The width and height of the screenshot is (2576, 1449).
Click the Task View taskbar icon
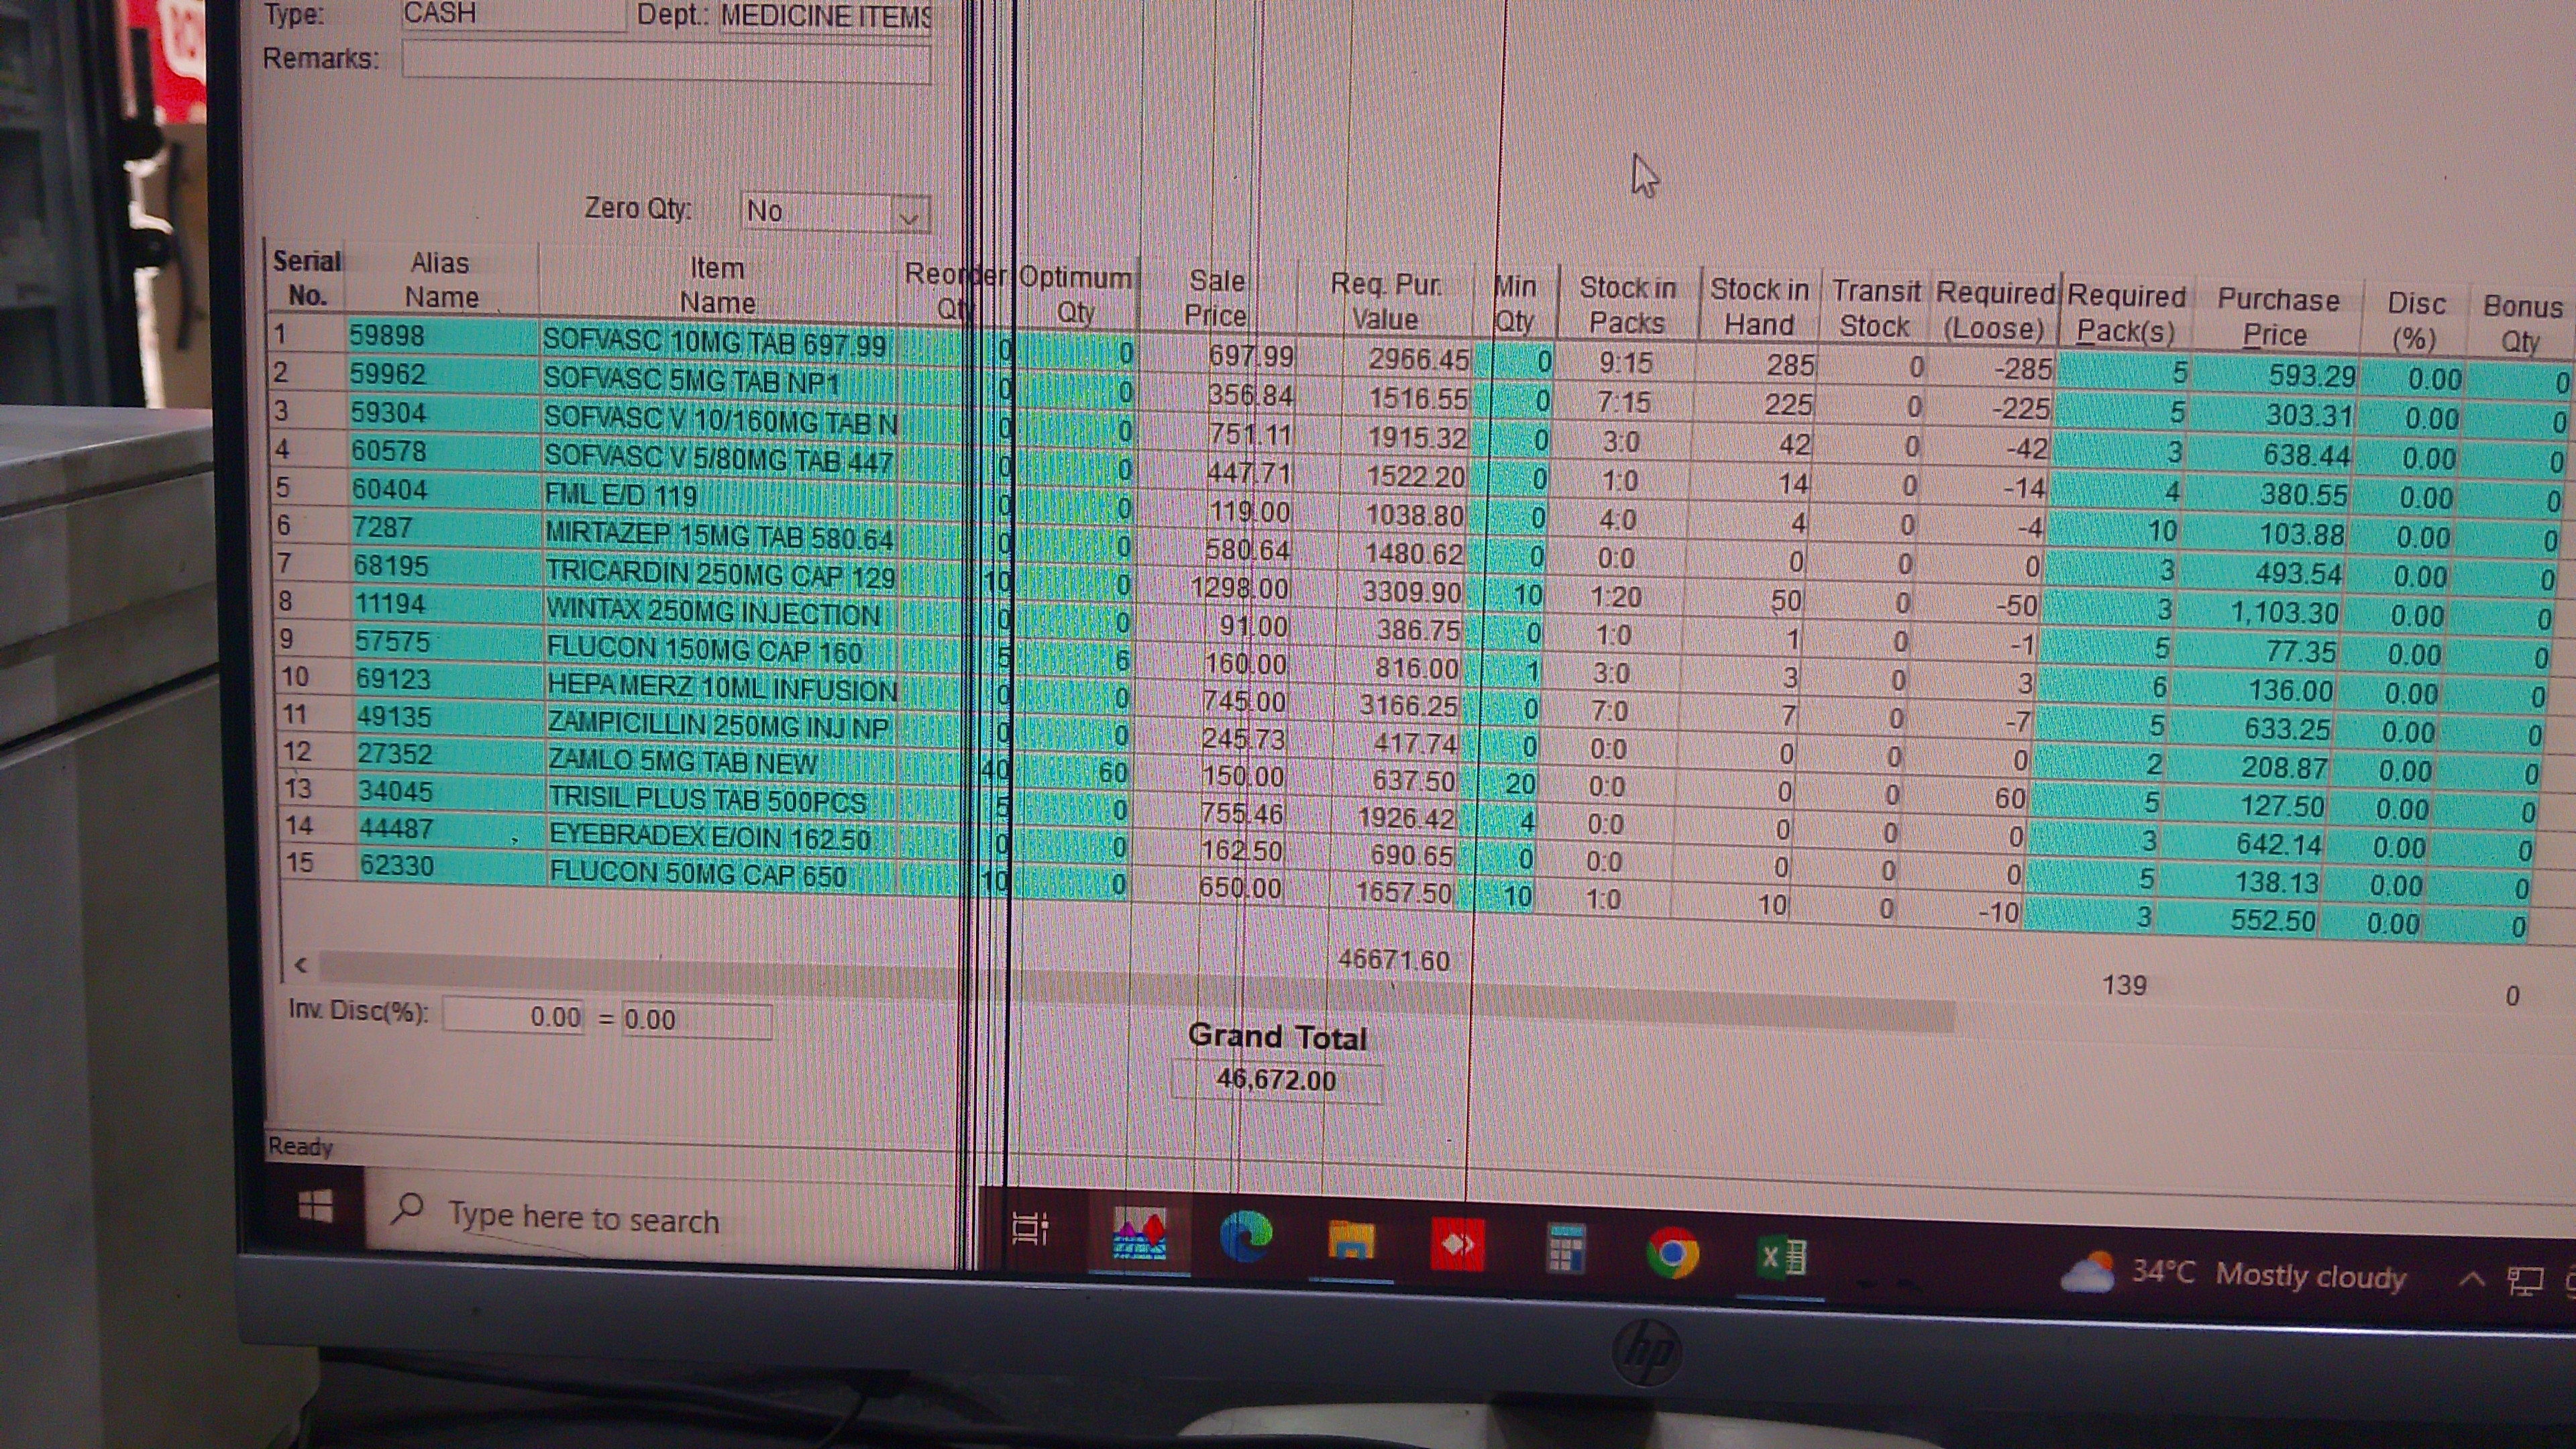pyautogui.click(x=1030, y=1228)
